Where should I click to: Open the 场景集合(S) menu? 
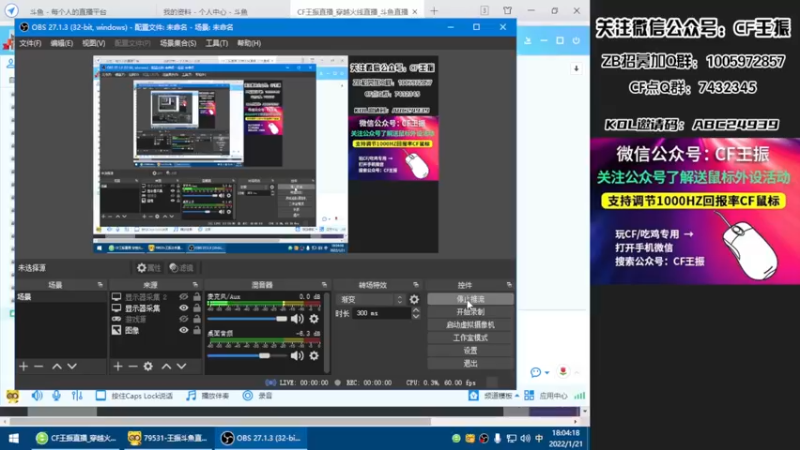pyautogui.click(x=178, y=43)
